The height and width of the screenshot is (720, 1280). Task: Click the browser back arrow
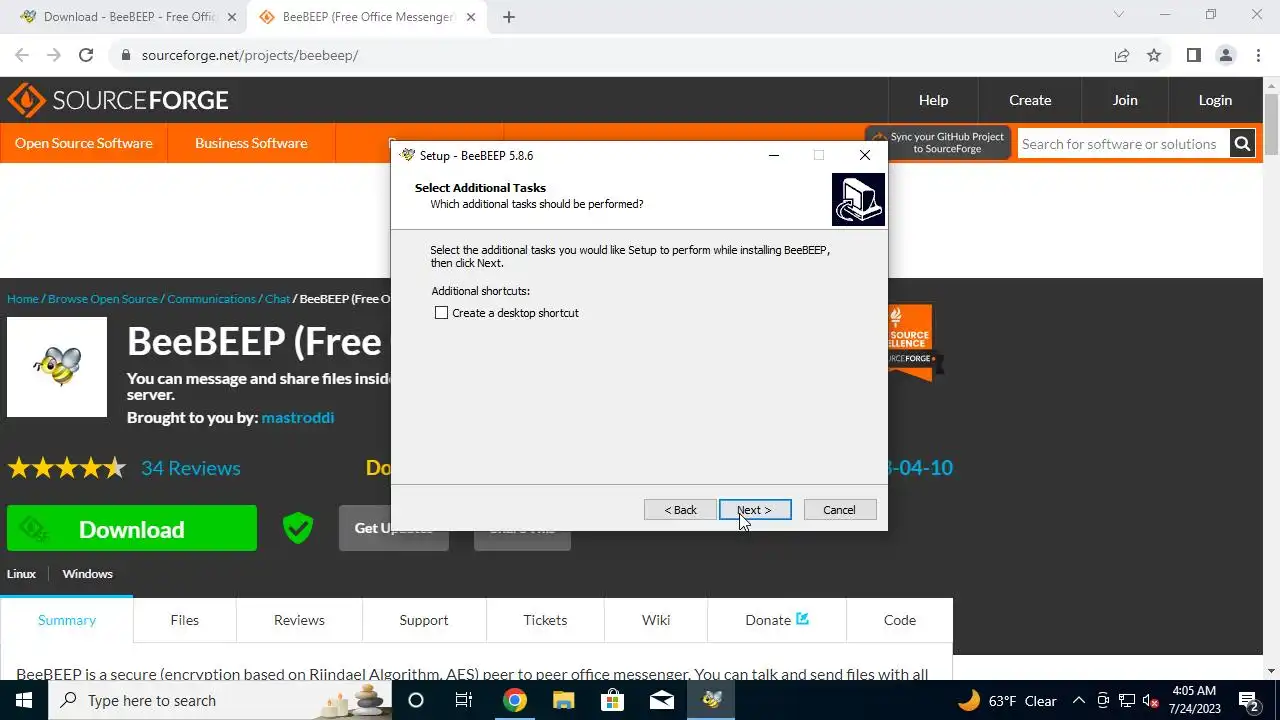pos(22,55)
